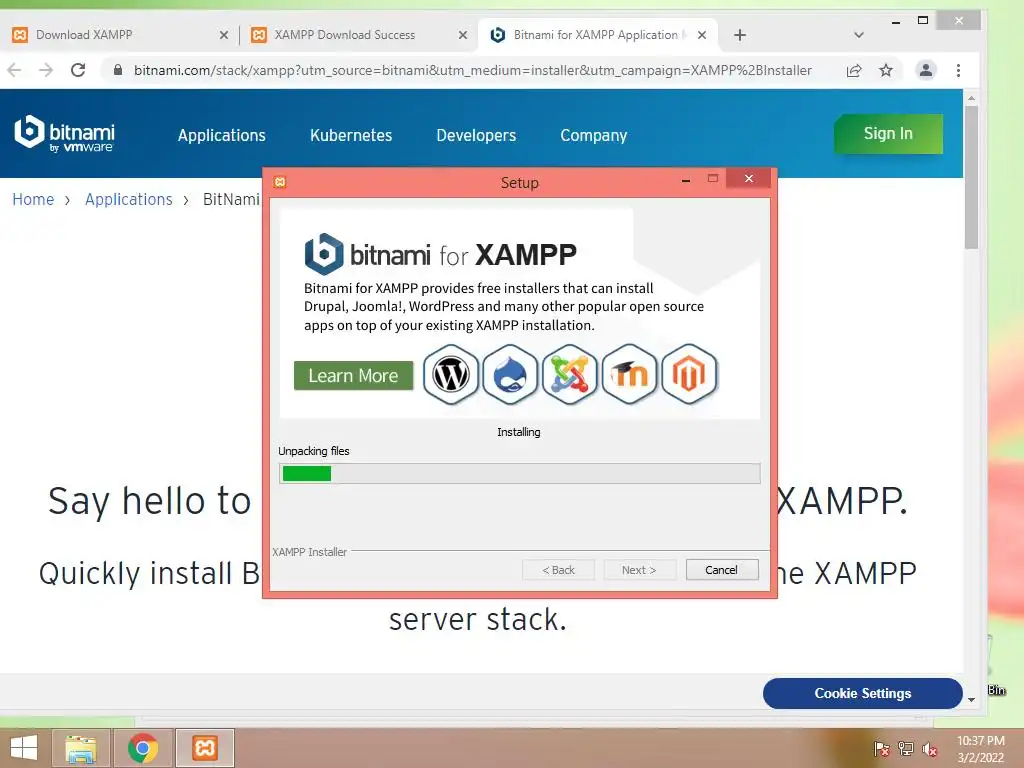
Task: View site info via padlock icon
Action: (118, 70)
